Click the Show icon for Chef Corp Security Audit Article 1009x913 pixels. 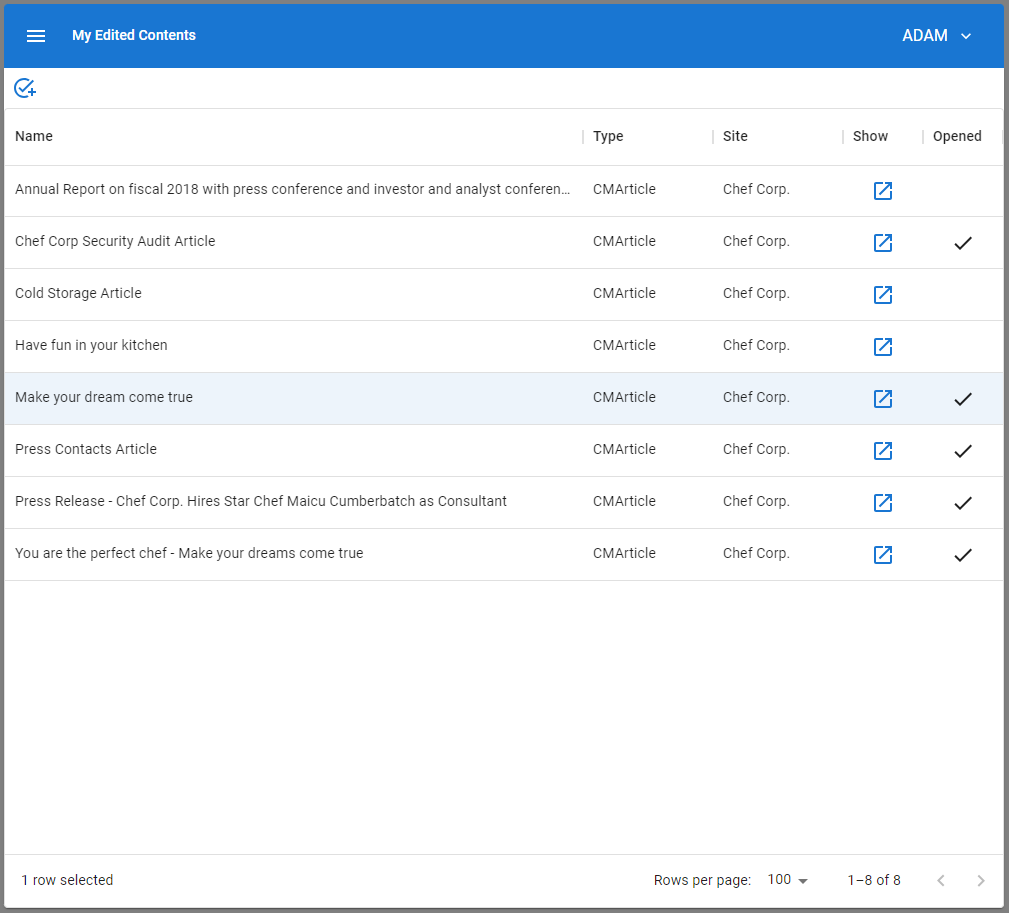click(x=883, y=242)
